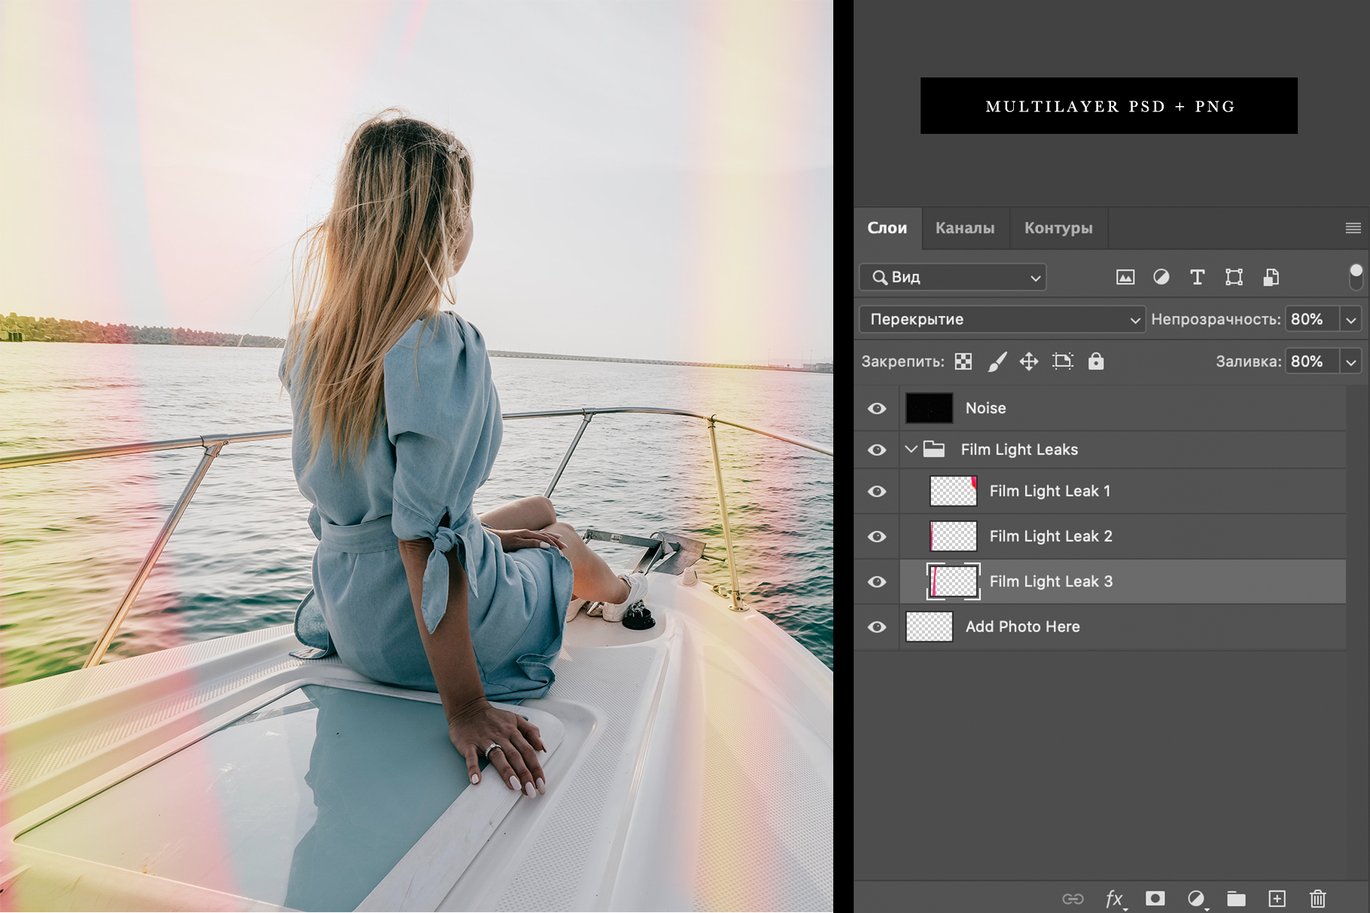Select the Film Light Leak 1 layer name
This screenshot has width=1370, height=913.
[1050, 491]
